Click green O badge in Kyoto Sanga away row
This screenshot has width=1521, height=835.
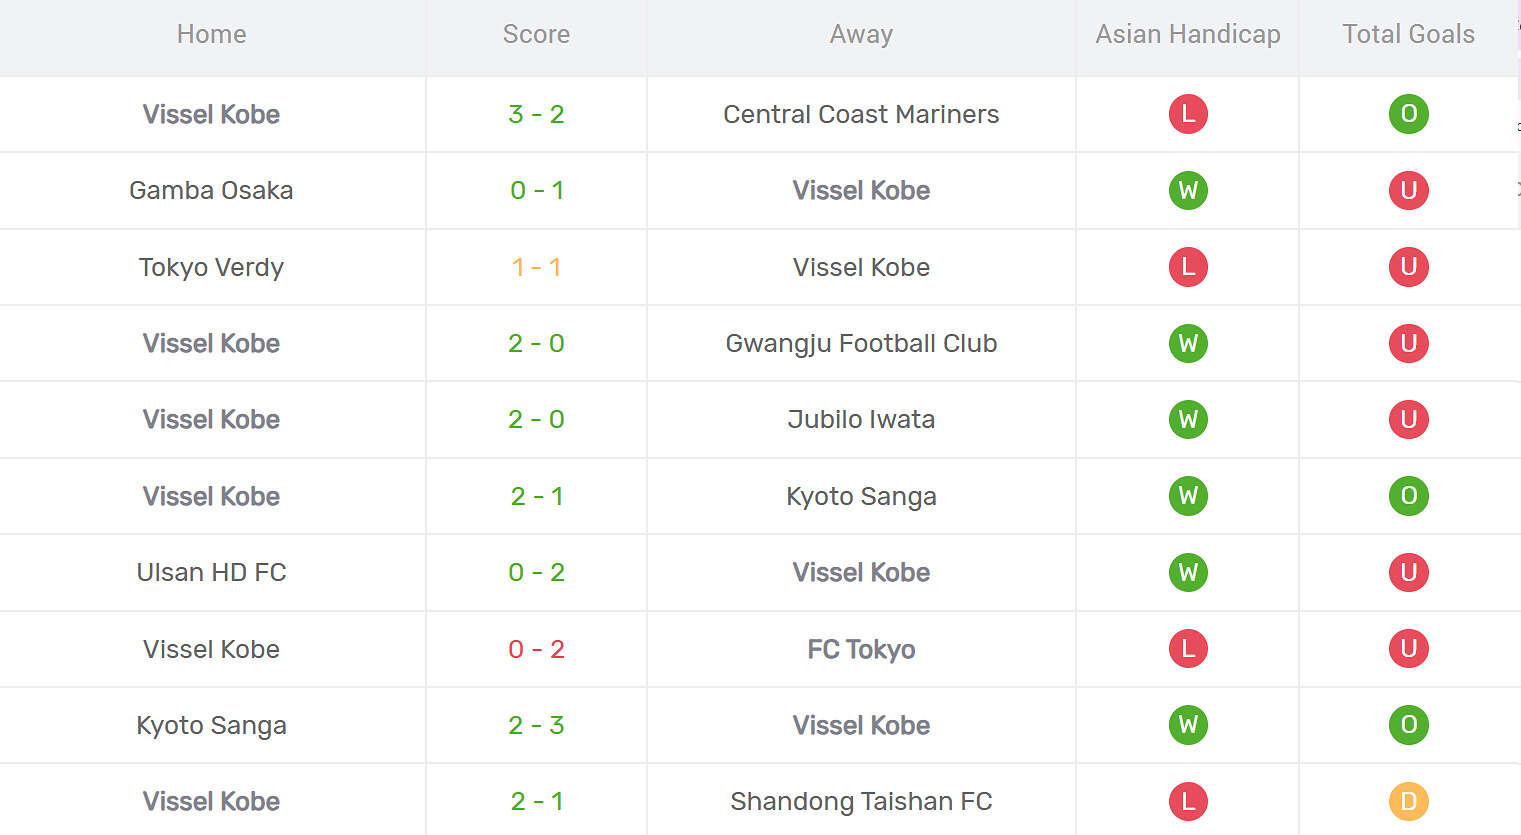tap(1408, 496)
